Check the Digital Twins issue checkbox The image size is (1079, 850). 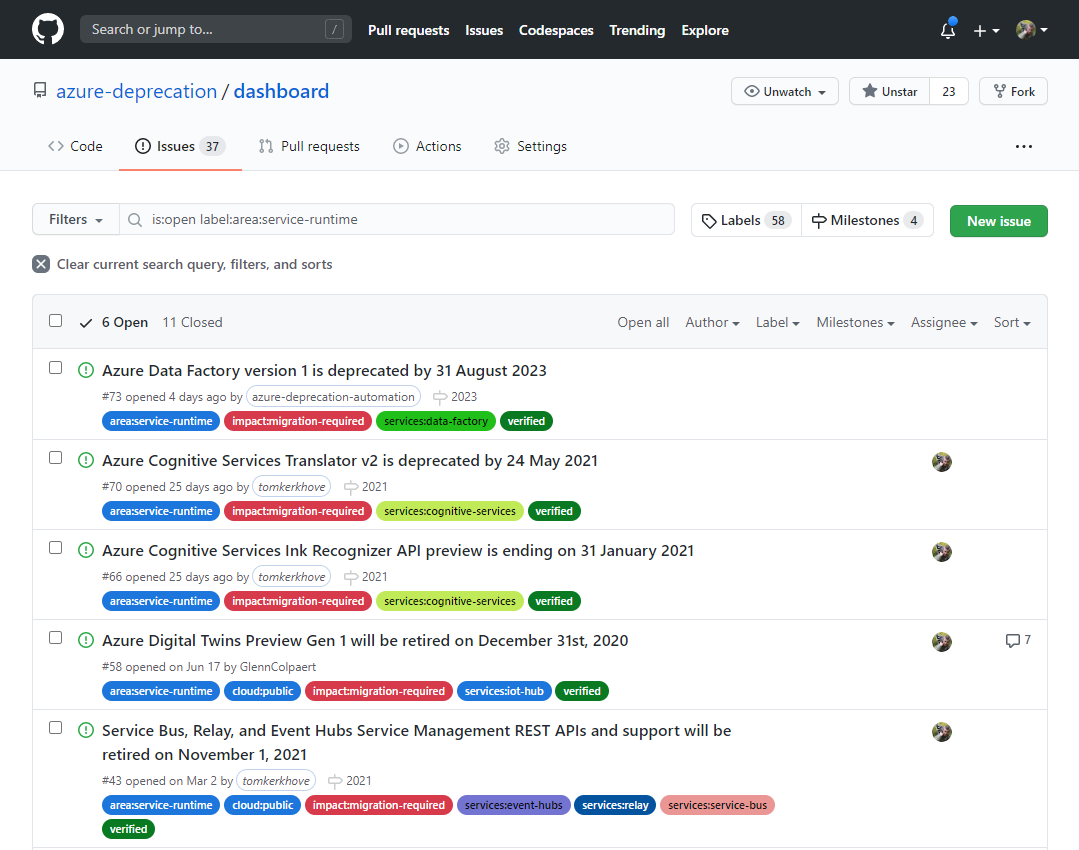pyautogui.click(x=56, y=638)
